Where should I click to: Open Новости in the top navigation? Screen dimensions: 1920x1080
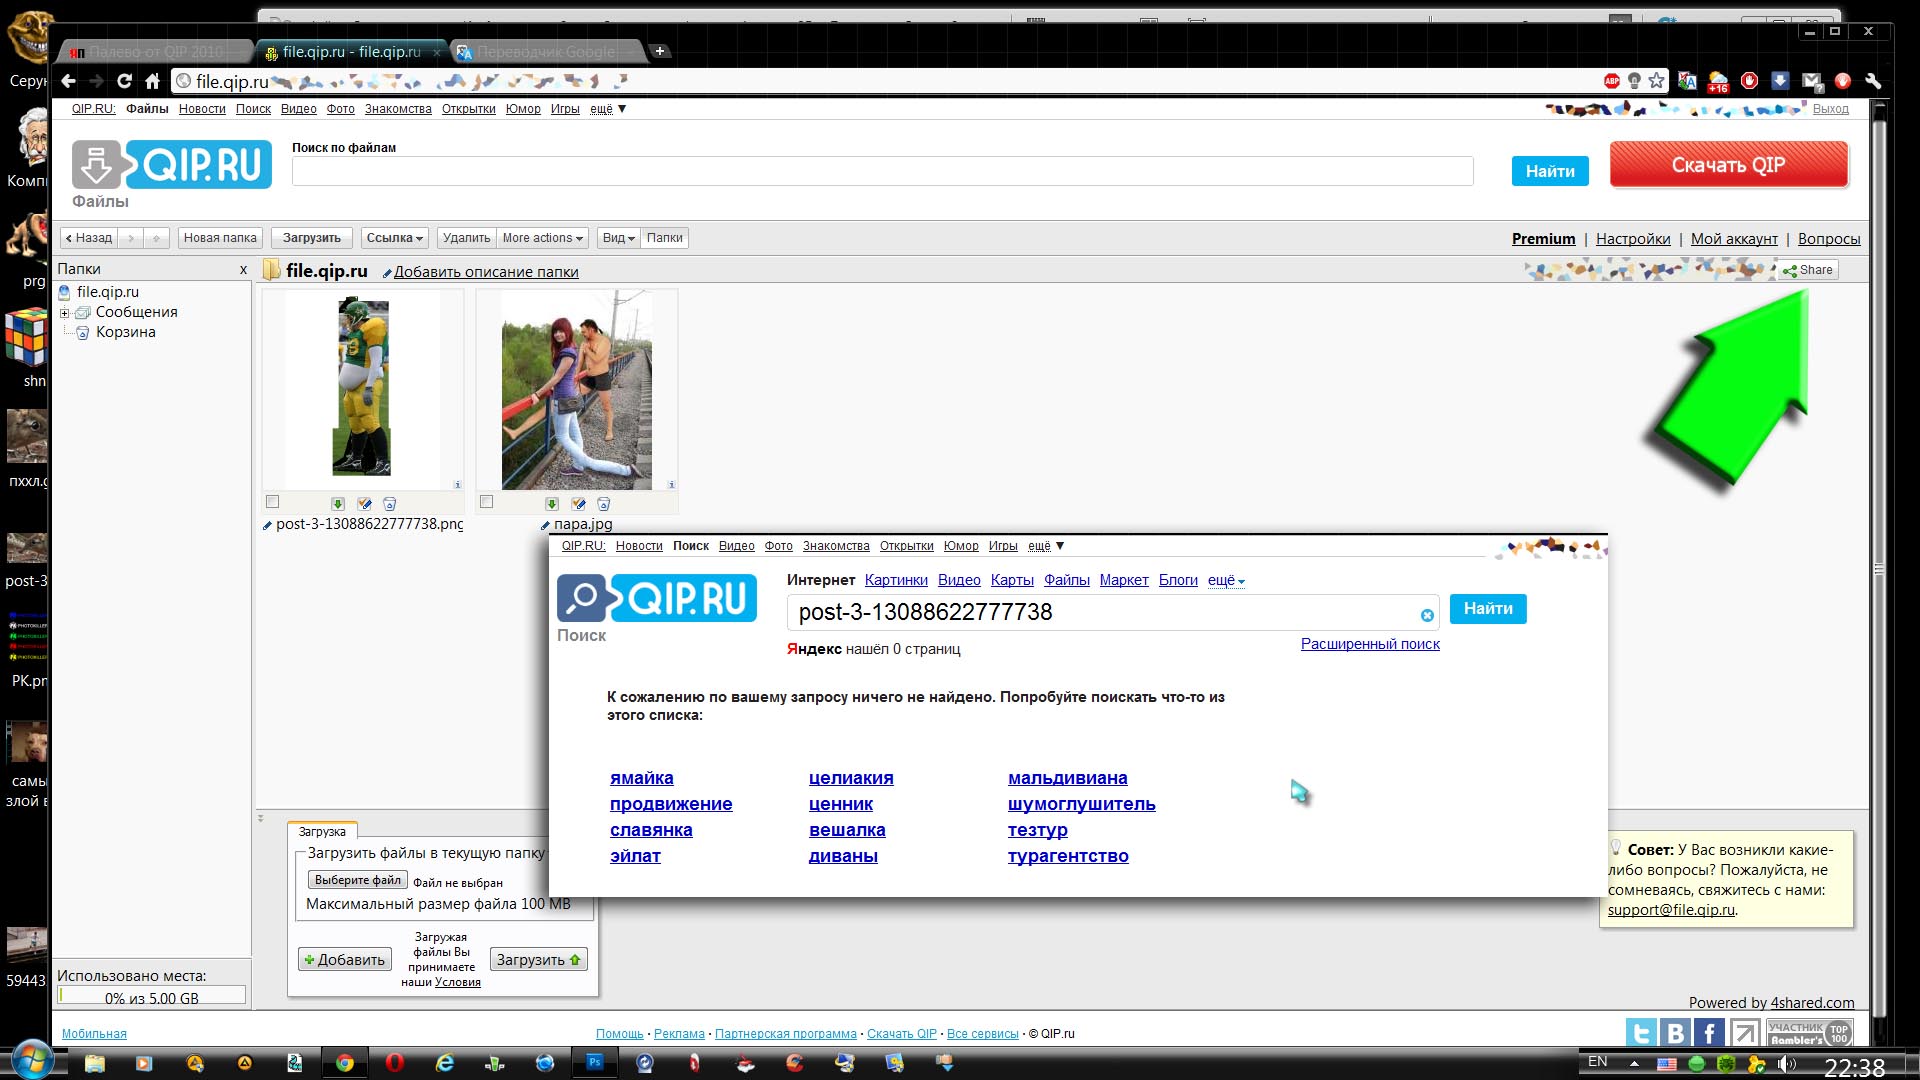point(202,109)
